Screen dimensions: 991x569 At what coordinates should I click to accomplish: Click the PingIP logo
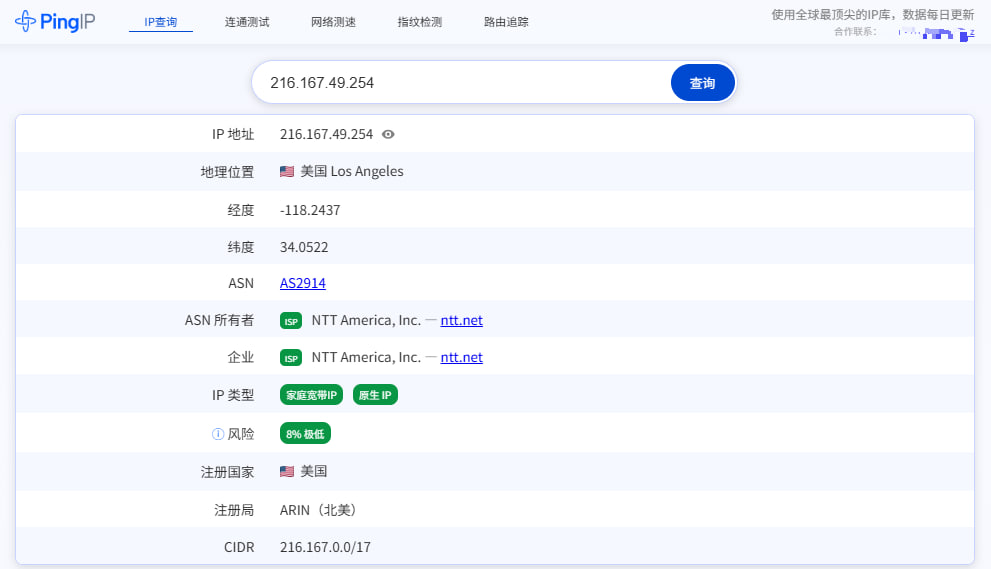tap(55, 21)
